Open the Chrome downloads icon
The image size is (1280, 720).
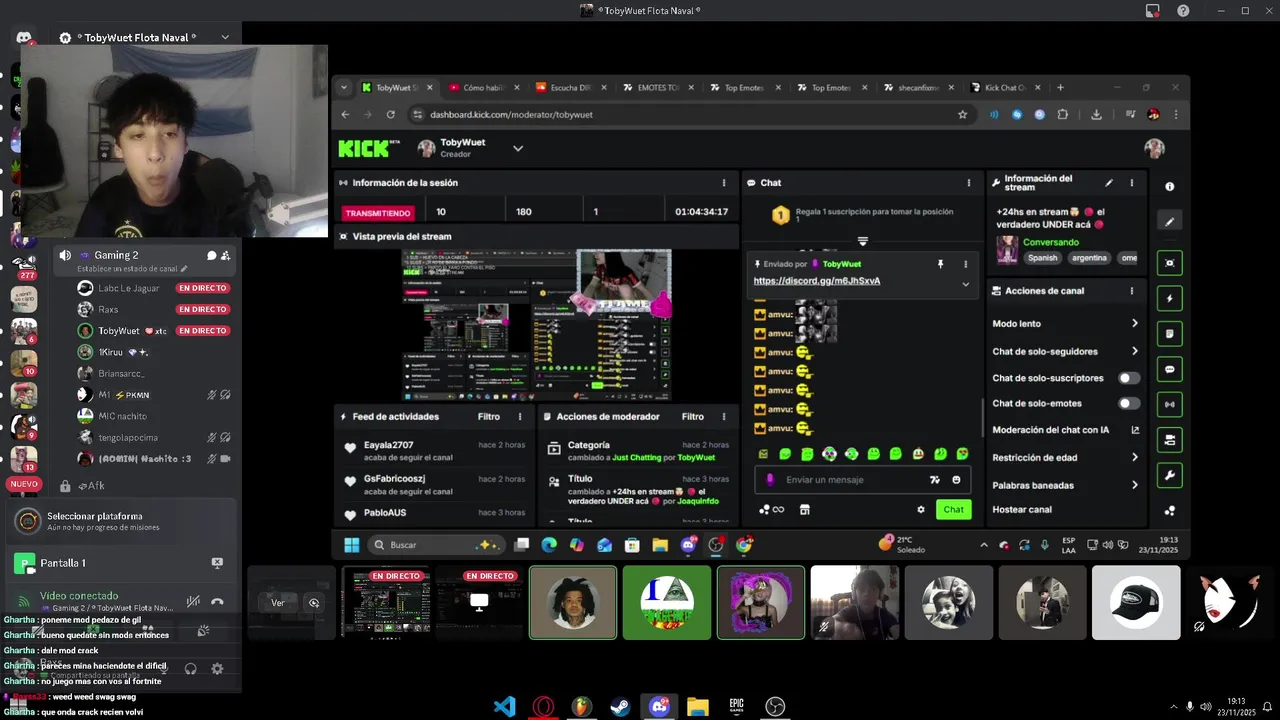[1096, 114]
